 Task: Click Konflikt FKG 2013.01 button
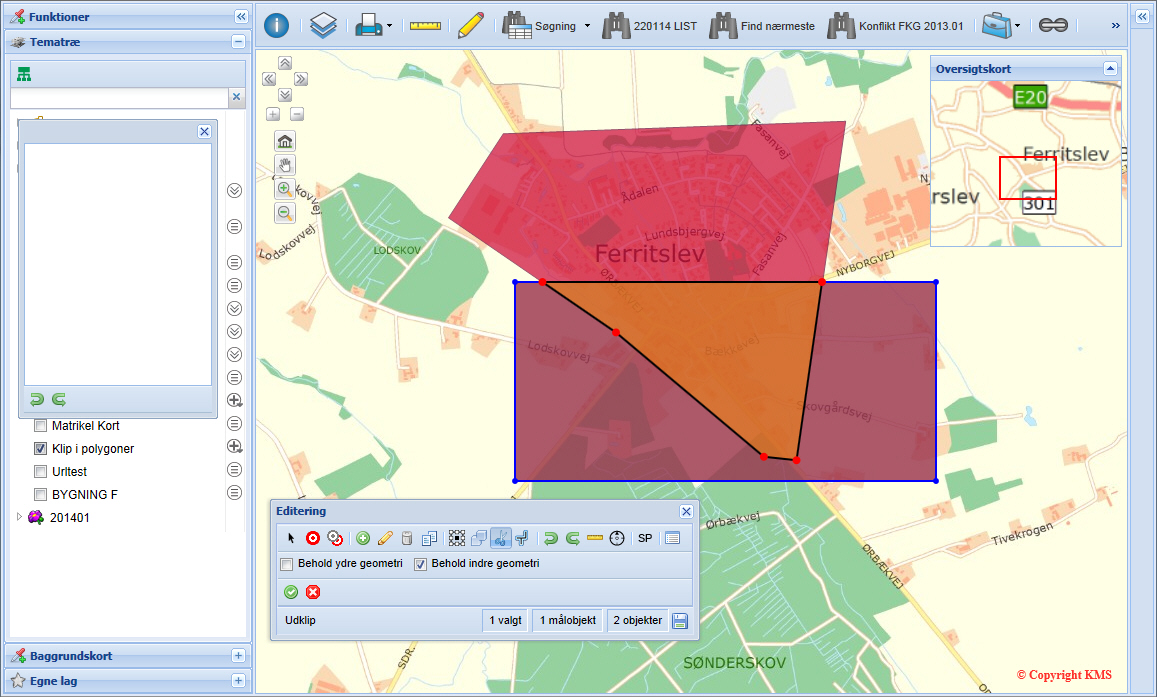click(x=895, y=26)
